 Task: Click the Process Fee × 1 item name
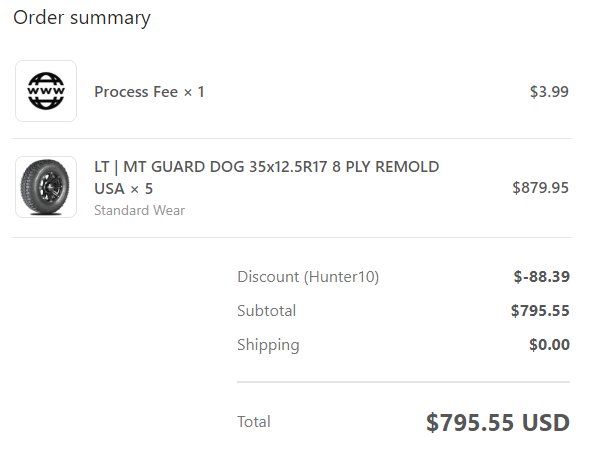[x=149, y=92]
